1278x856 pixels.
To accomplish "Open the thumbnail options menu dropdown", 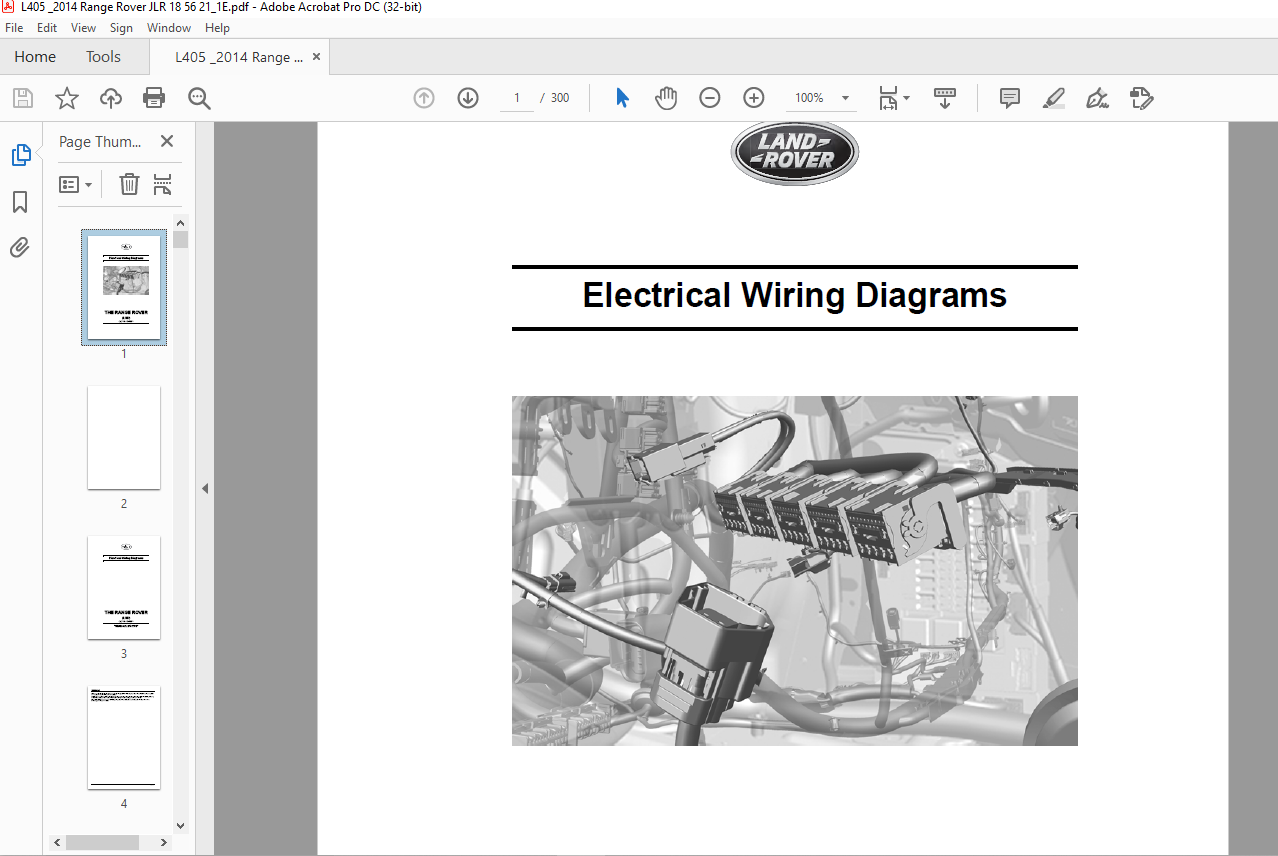I will (76, 184).
